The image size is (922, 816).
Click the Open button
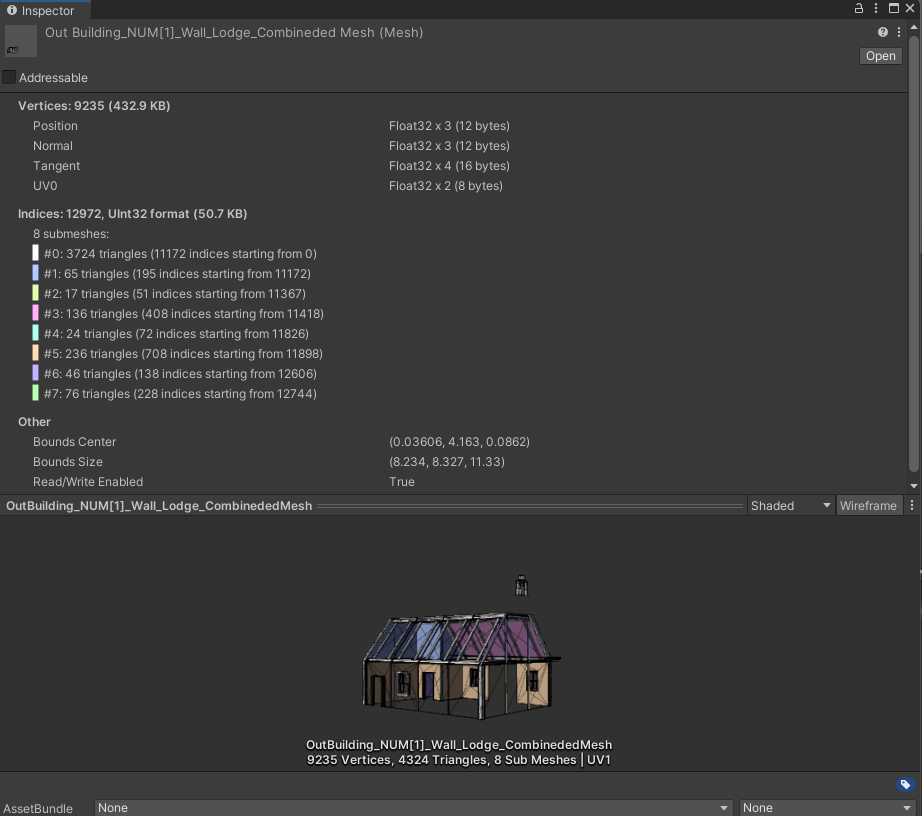(x=880, y=56)
